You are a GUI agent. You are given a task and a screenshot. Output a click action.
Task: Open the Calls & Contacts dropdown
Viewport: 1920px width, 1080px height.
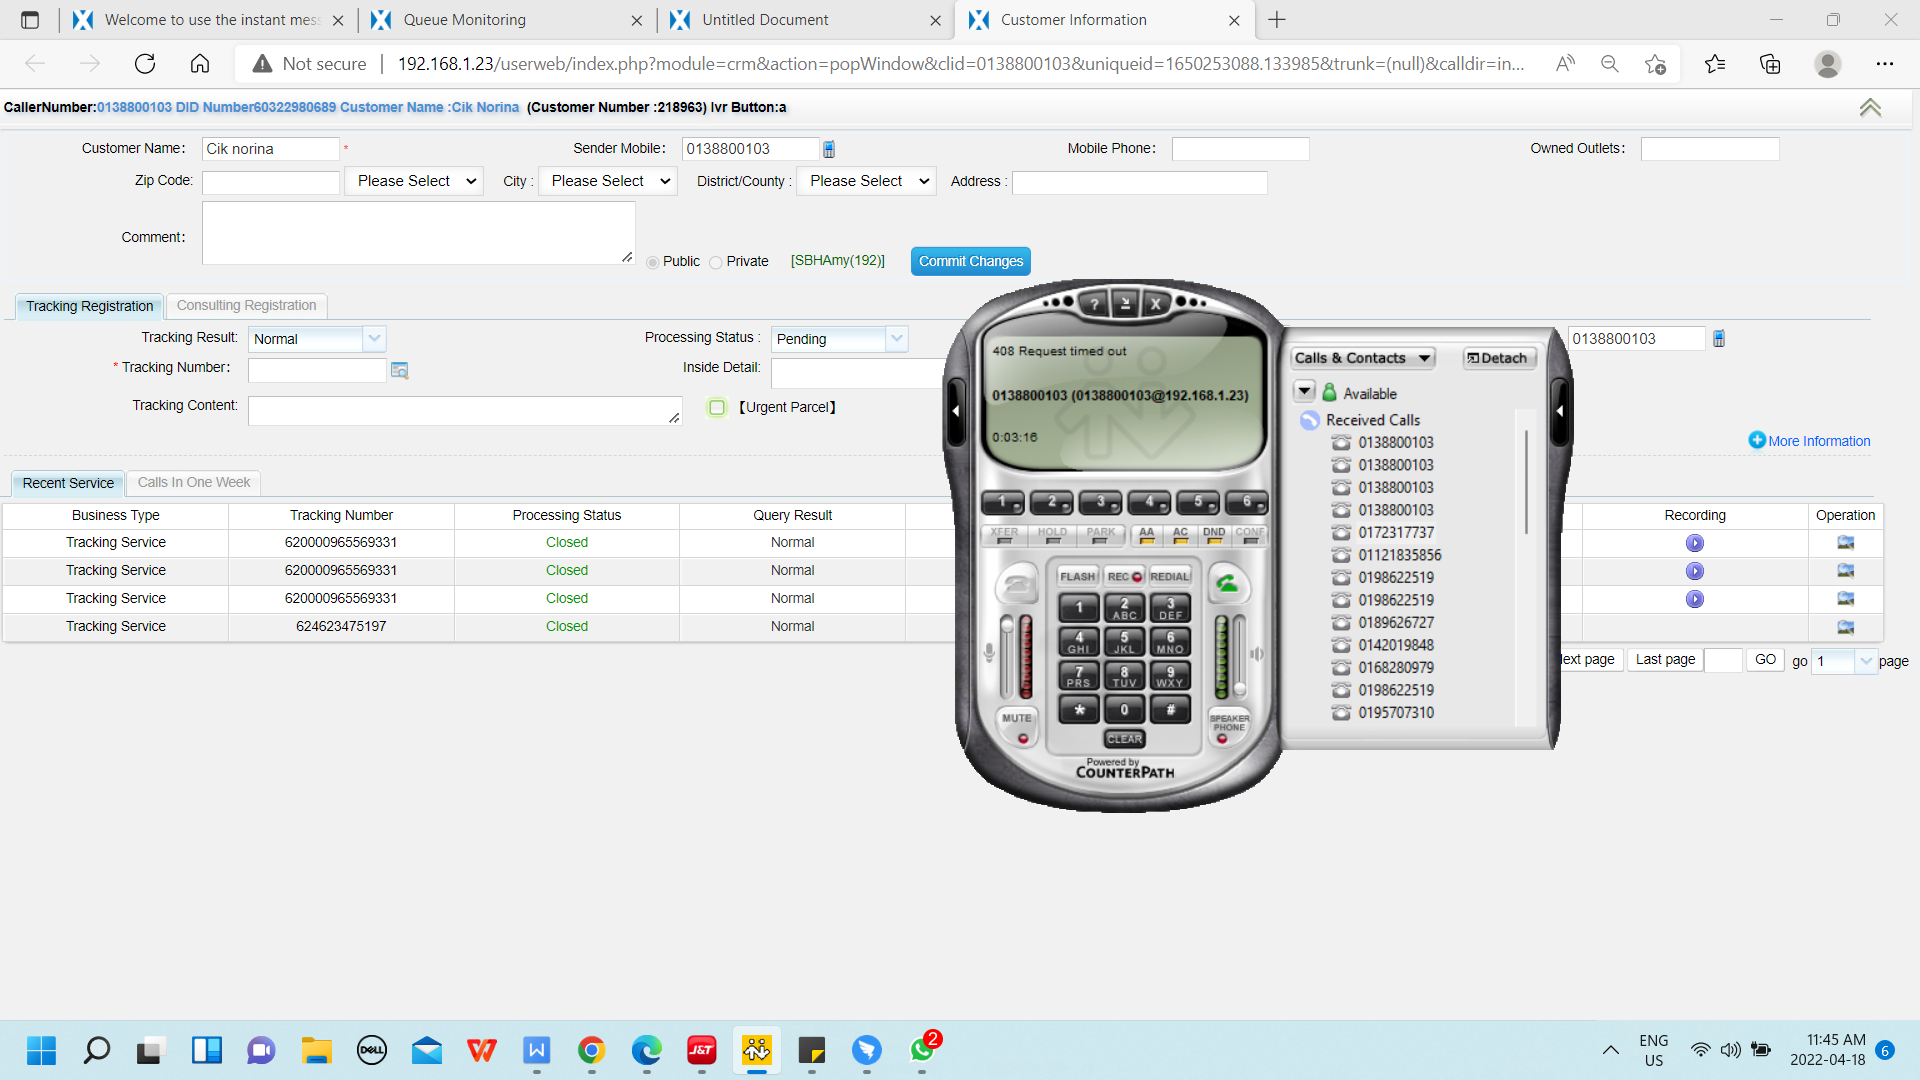(x=1362, y=358)
